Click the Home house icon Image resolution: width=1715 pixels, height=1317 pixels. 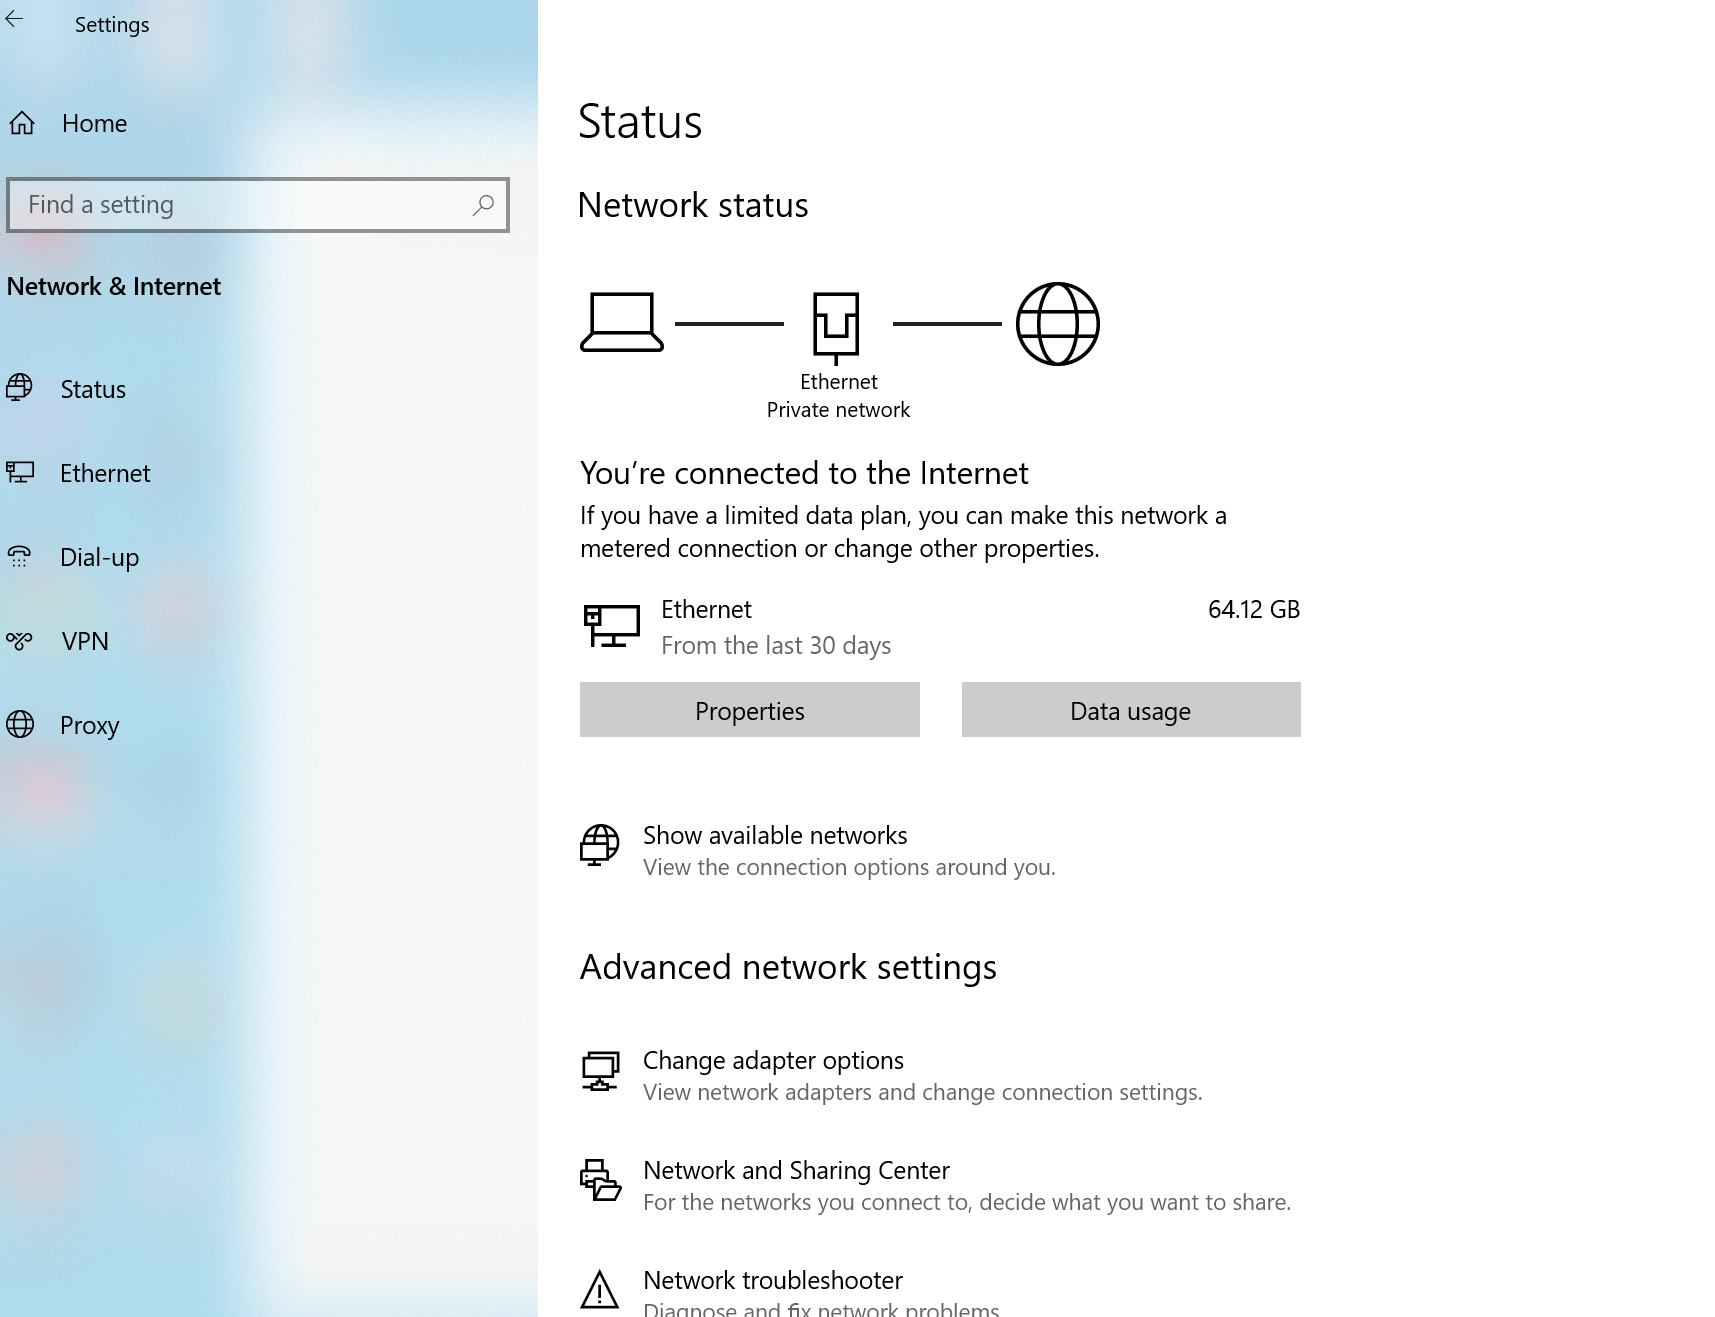22,123
